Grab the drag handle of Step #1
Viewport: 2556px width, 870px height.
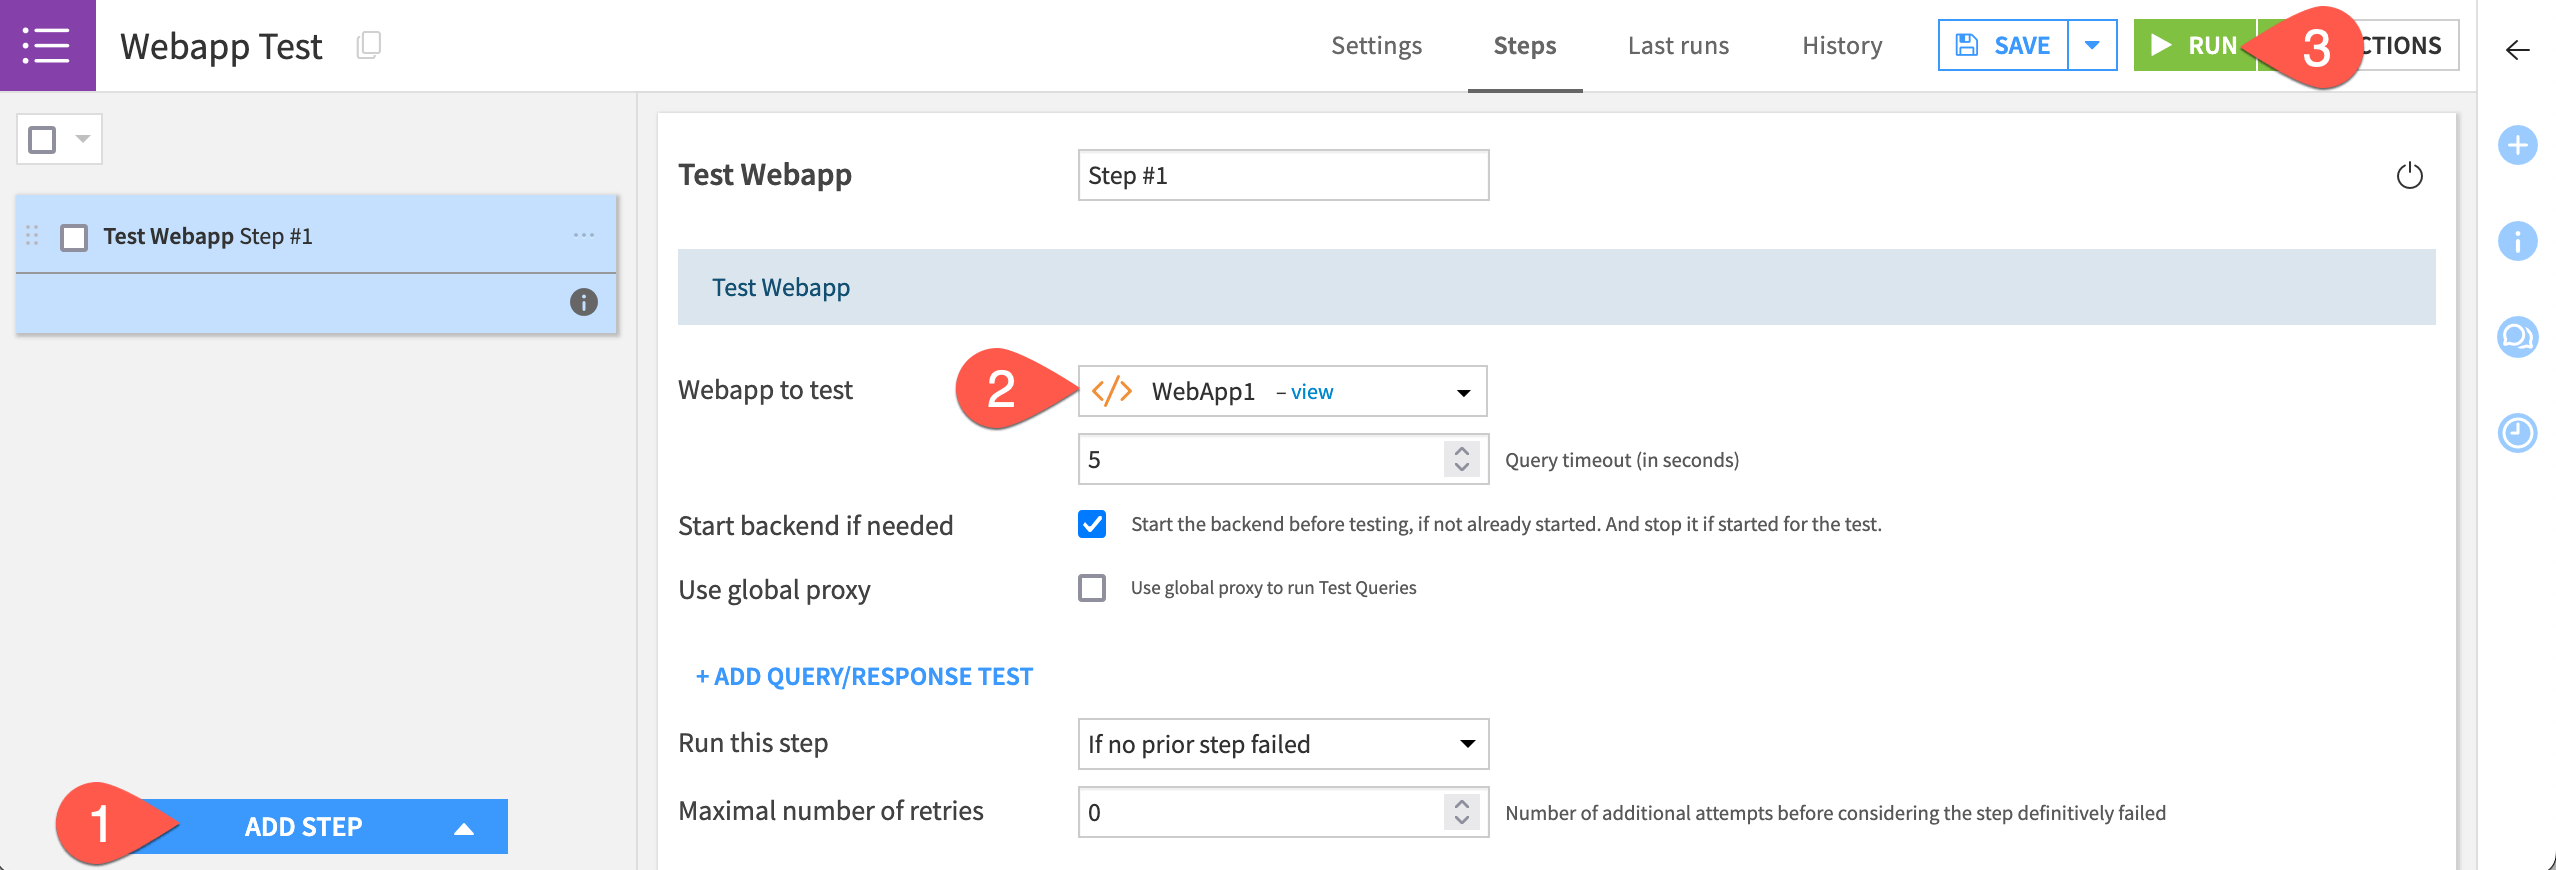(32, 235)
